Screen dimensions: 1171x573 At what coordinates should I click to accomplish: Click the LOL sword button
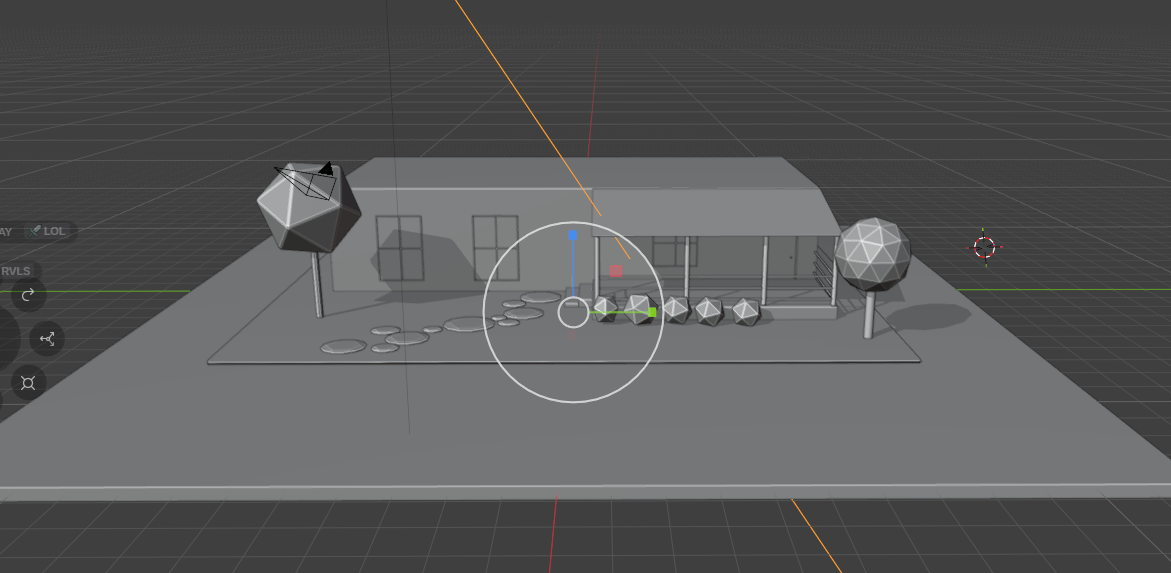click(49, 232)
